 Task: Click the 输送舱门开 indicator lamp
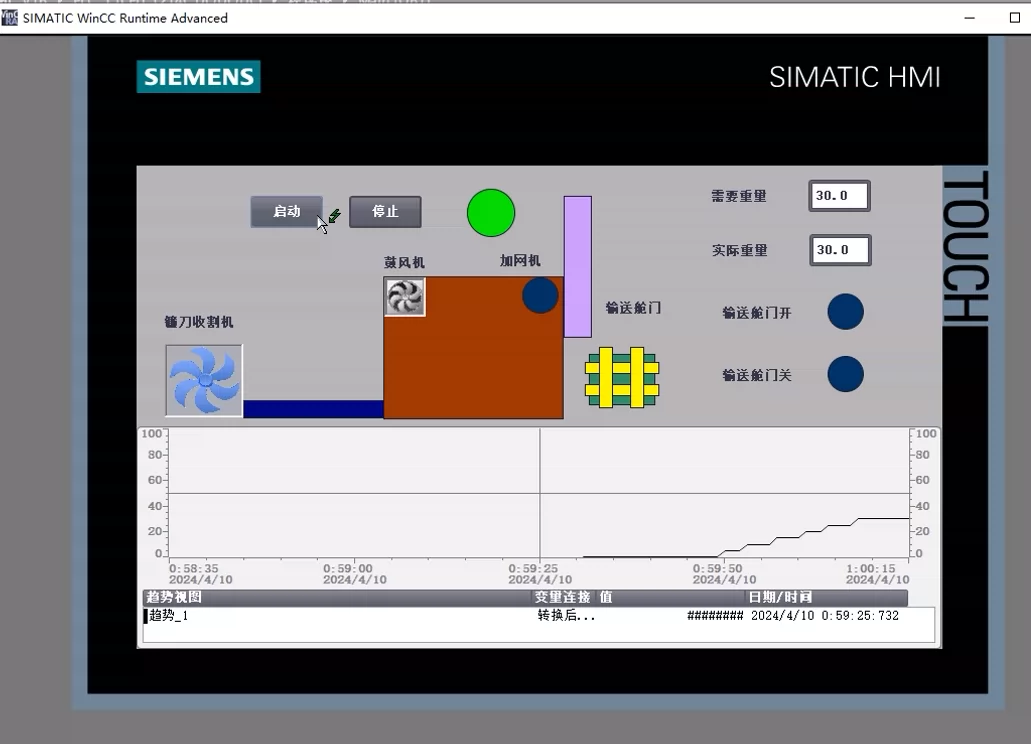point(846,312)
